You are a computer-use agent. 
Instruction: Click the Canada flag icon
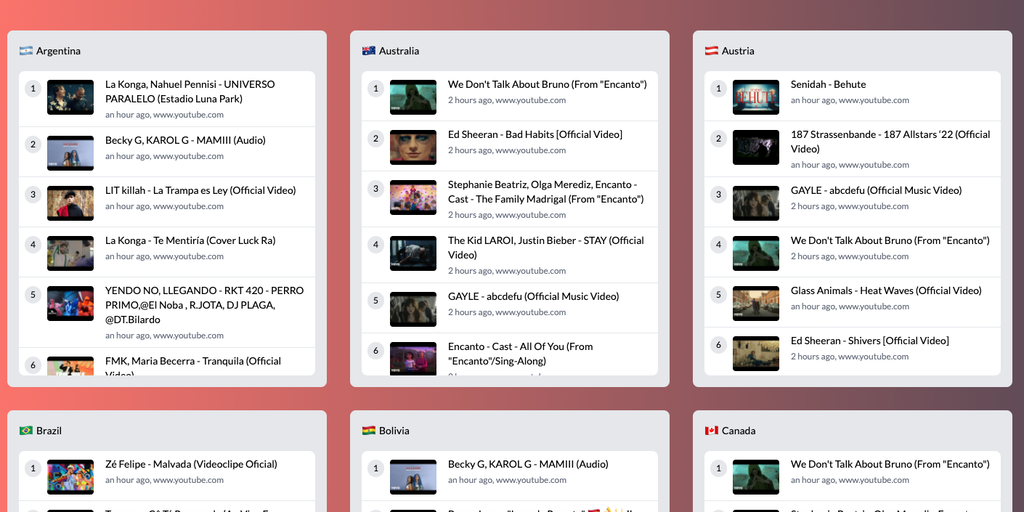(712, 431)
